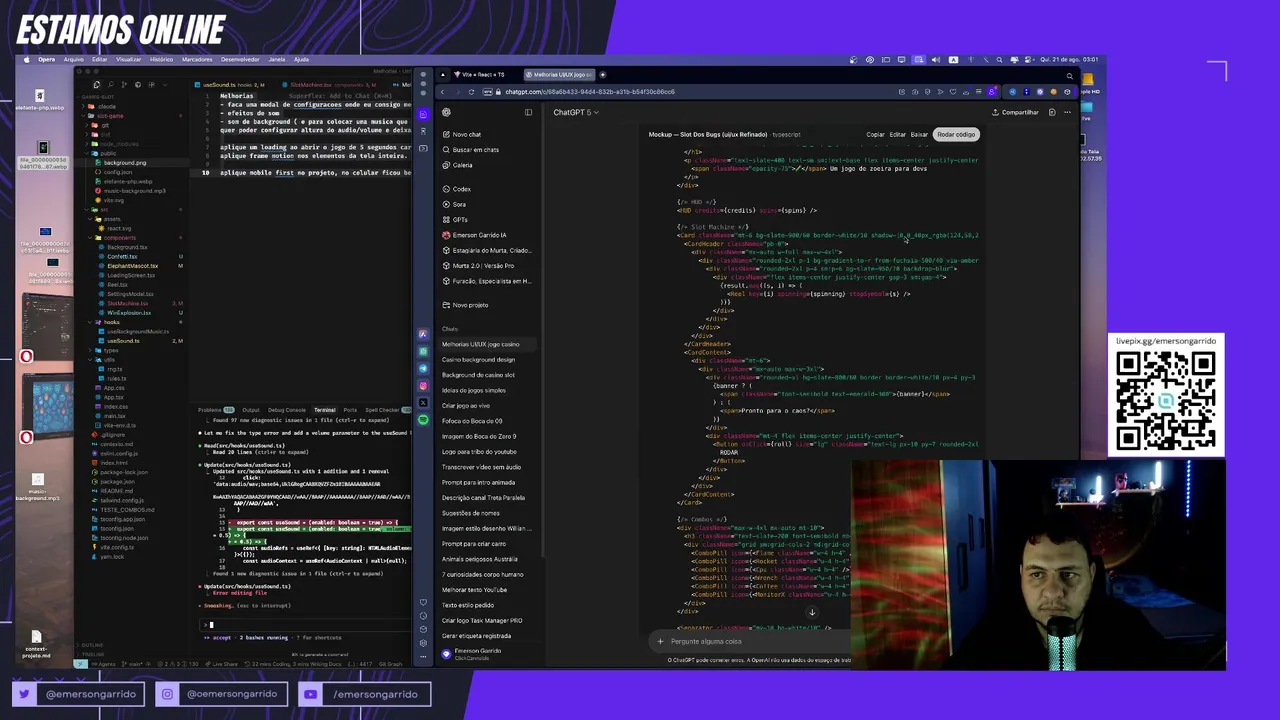Open the Arquivo menu
The image size is (1280, 720).
point(74,60)
